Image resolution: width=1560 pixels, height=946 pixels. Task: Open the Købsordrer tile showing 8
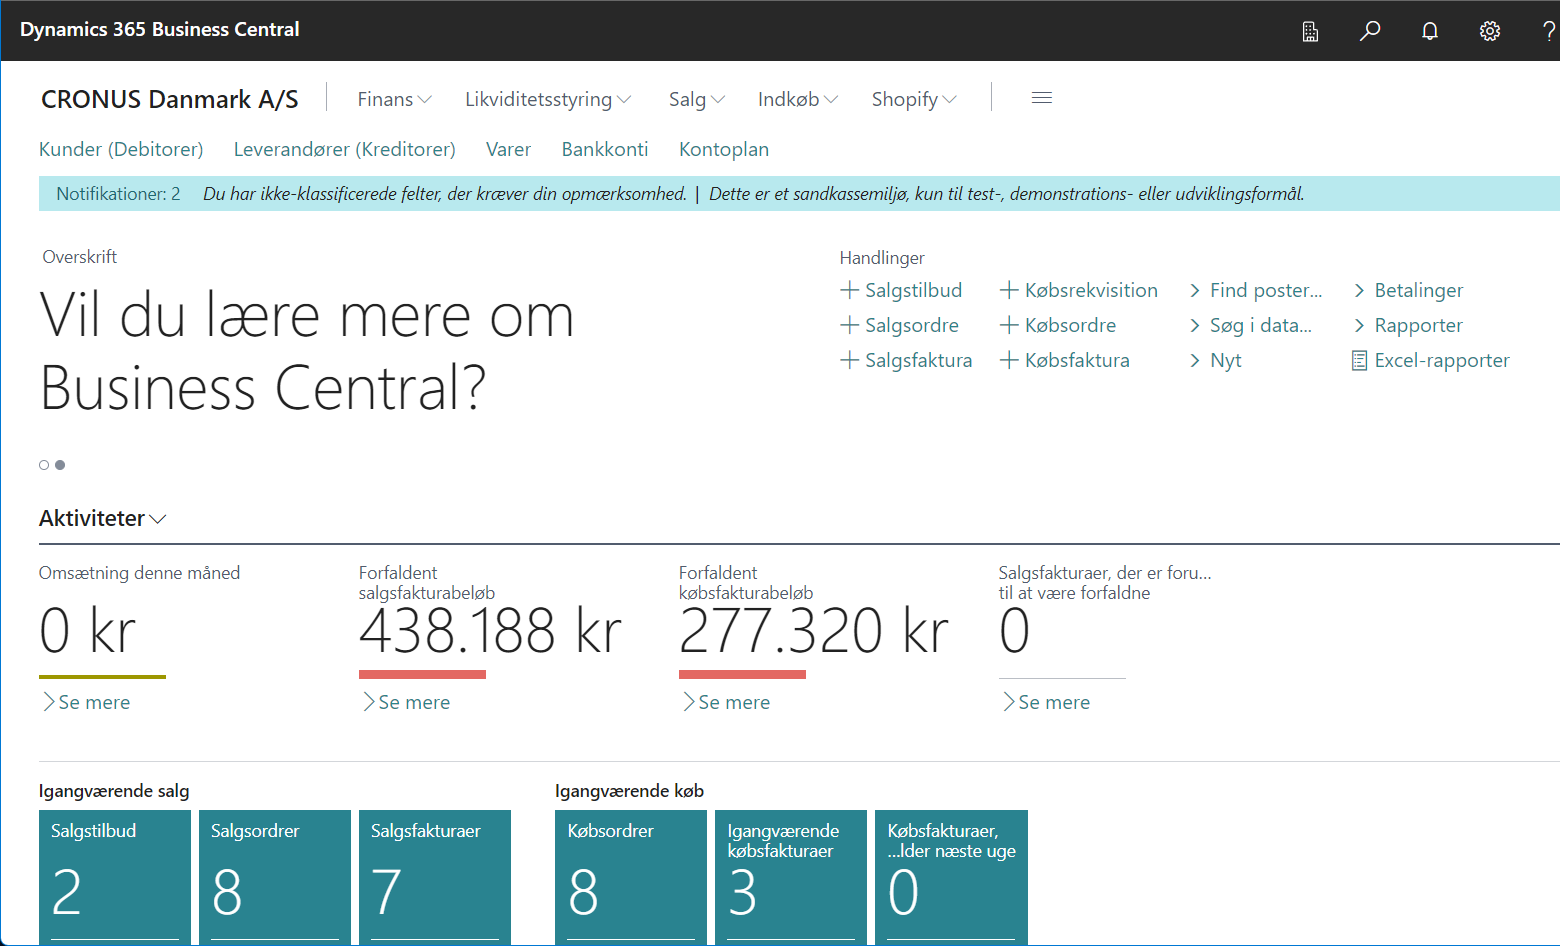tap(631, 877)
